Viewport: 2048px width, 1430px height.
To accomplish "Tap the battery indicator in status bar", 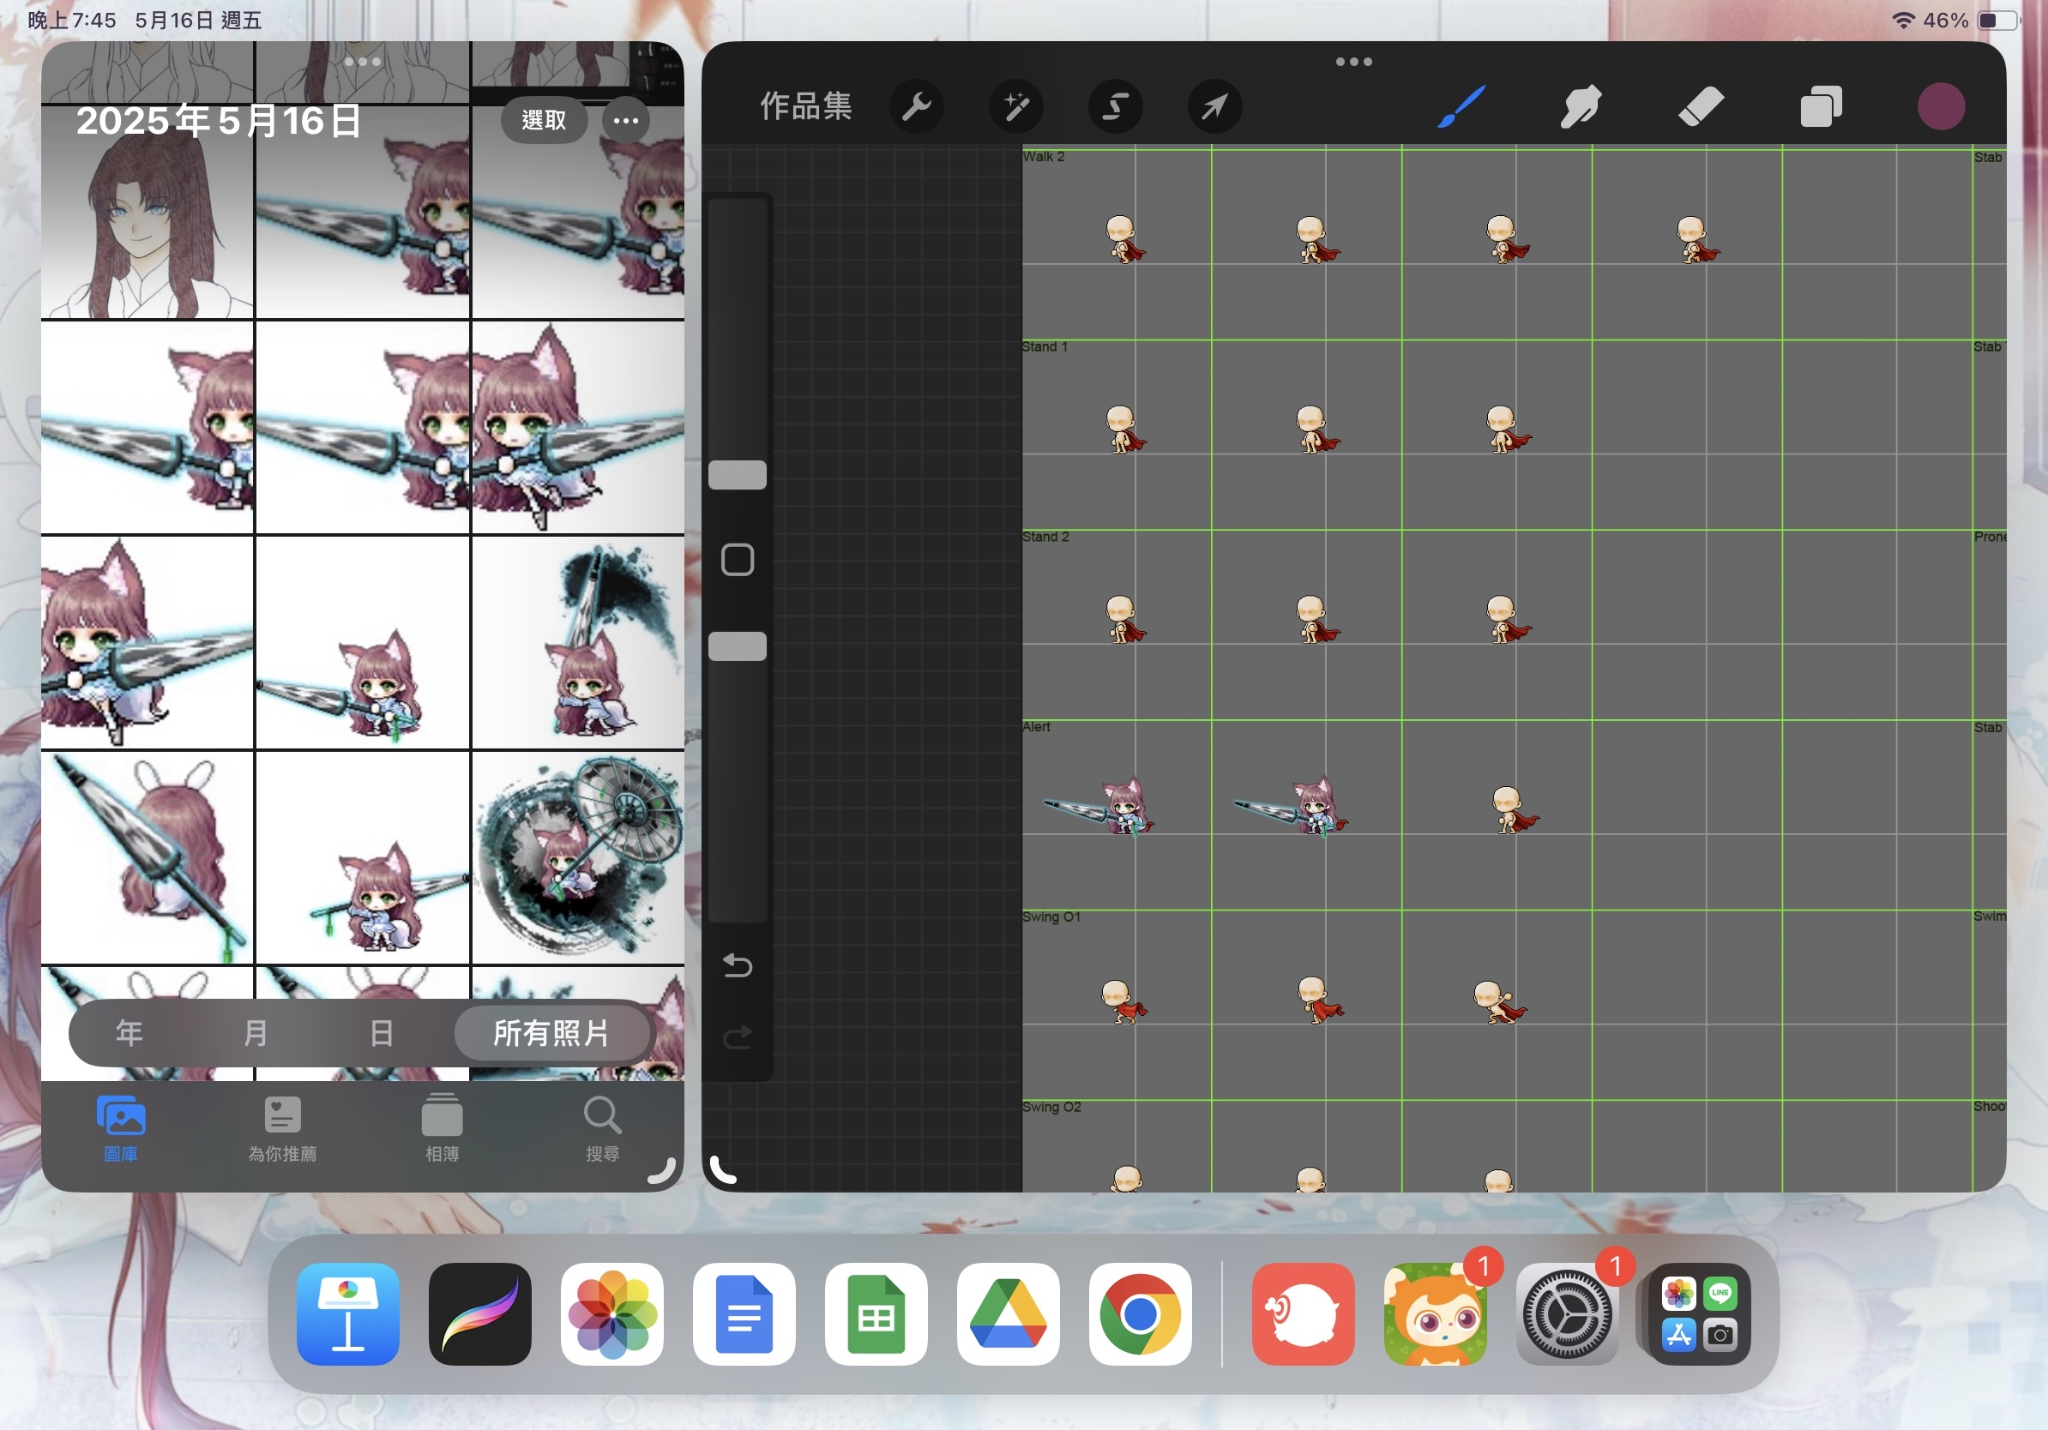I will click(1999, 20).
